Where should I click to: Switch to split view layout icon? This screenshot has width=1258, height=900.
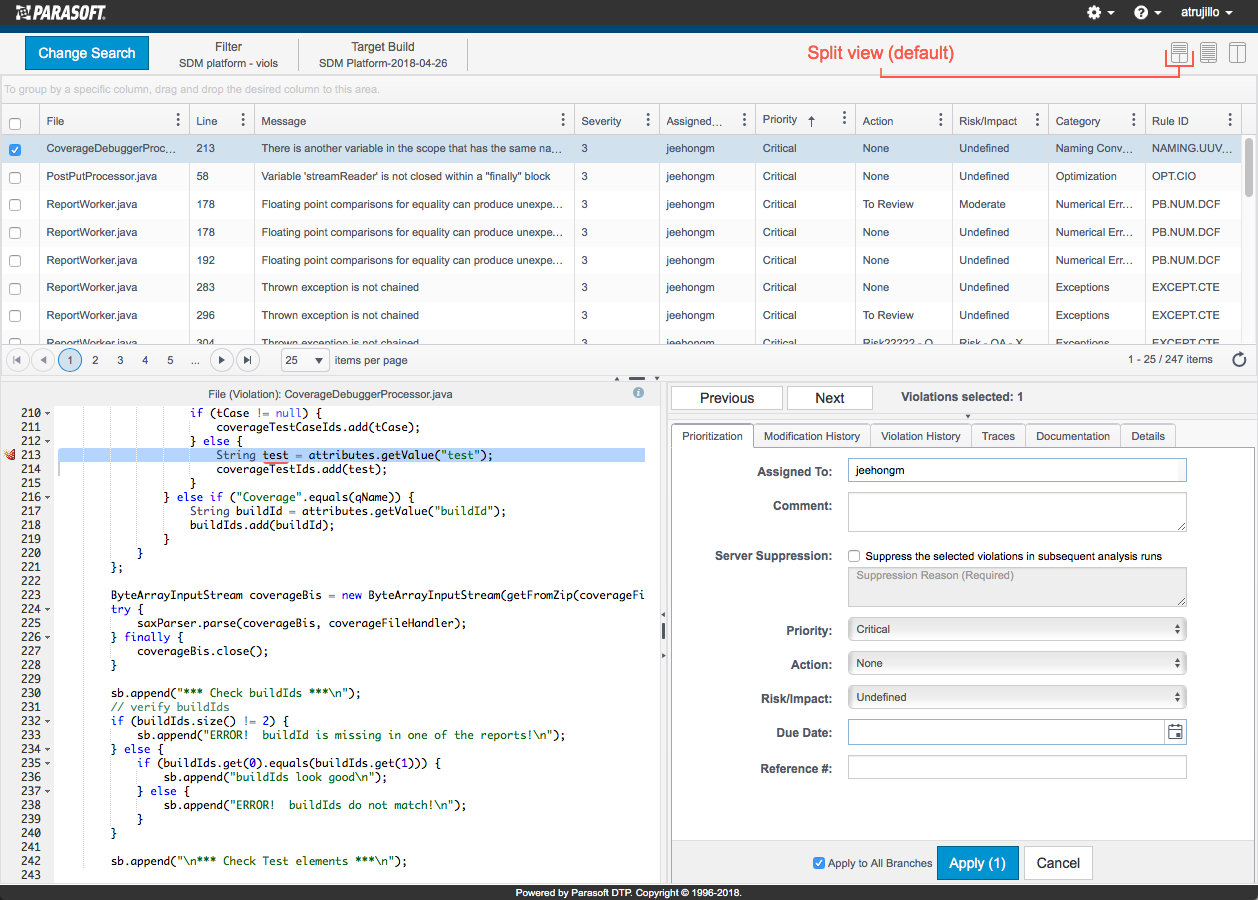1180,53
